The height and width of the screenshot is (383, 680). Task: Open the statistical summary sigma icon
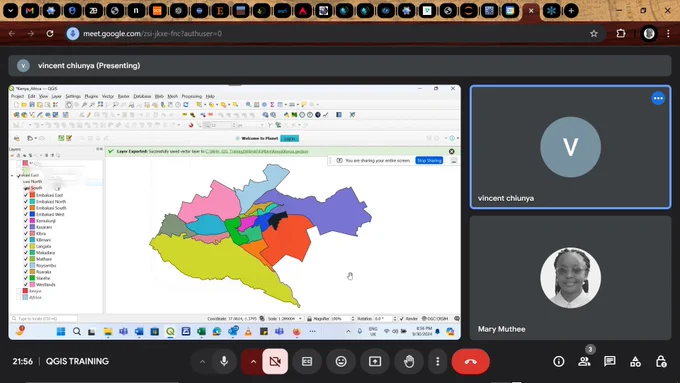click(272, 105)
